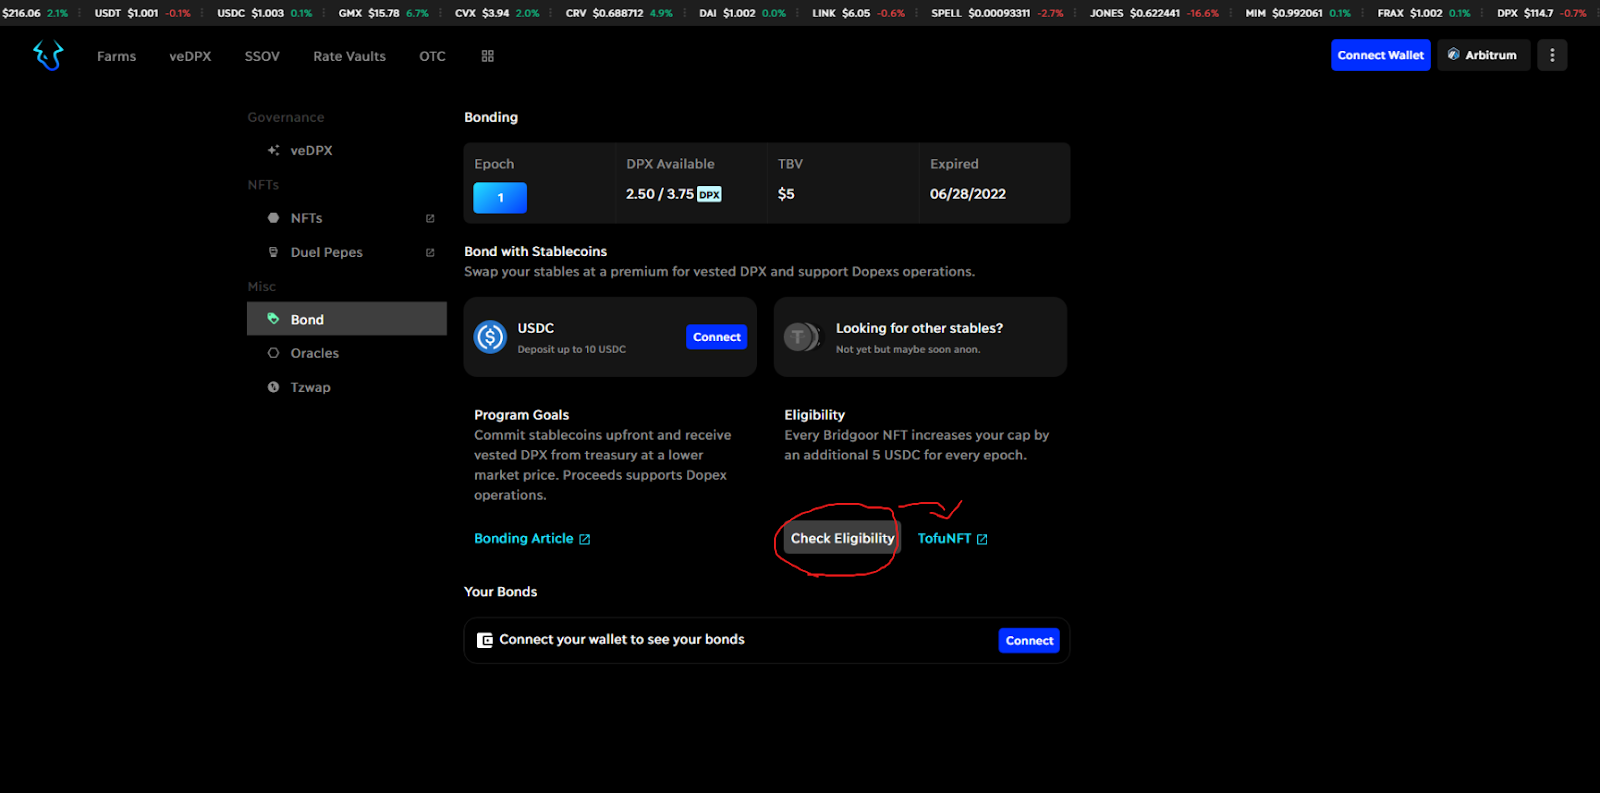This screenshot has height=793, width=1600.
Task: Click the Oracles circle icon in the sidebar
Action: tap(273, 353)
